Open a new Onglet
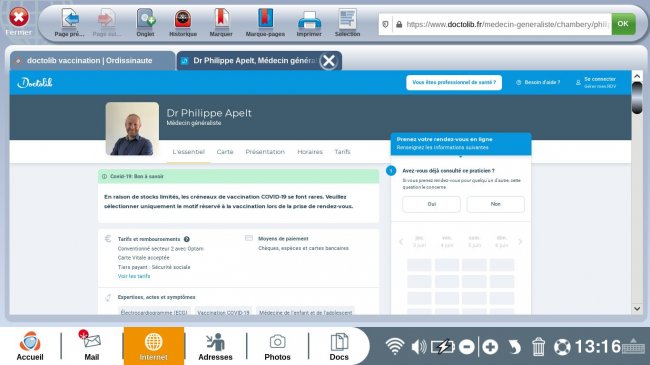 pyautogui.click(x=146, y=19)
